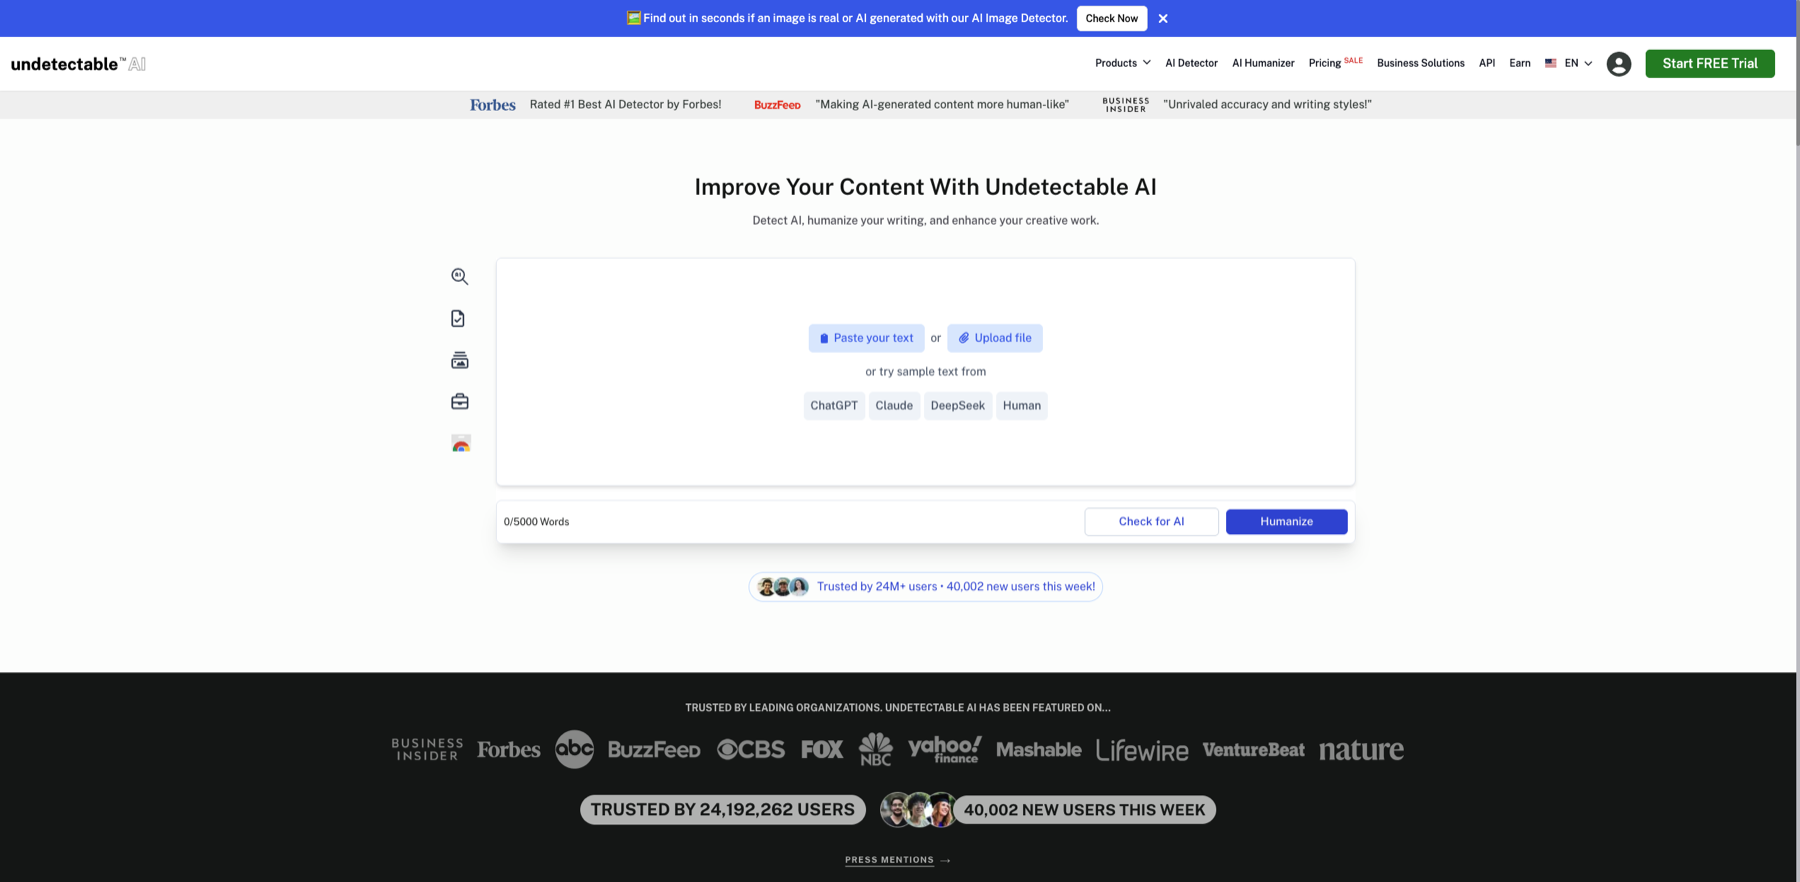This screenshot has height=882, width=1800.
Task: Click the CBS logo in the featured strip
Action: (751, 749)
